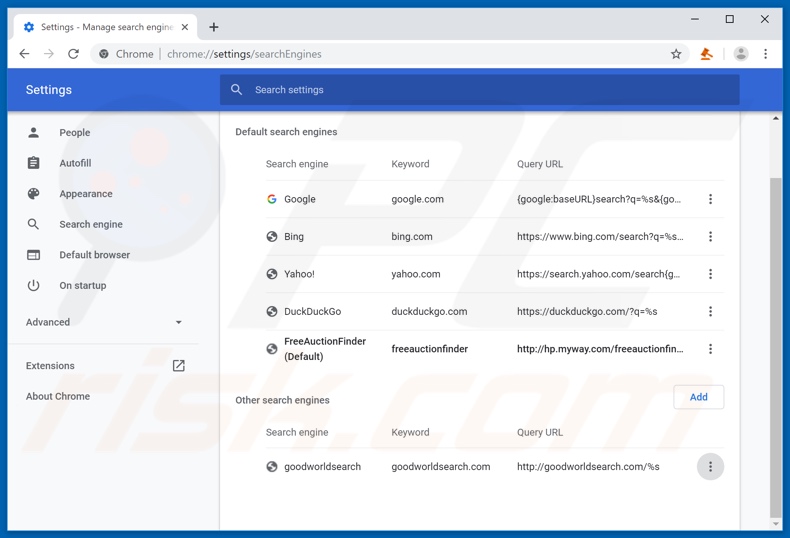Image resolution: width=790 pixels, height=538 pixels.
Task: Click the Settings title in the header
Action: pos(49,90)
